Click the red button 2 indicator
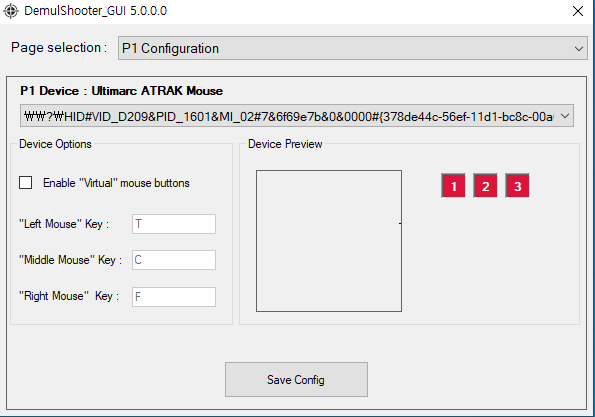 (x=485, y=186)
